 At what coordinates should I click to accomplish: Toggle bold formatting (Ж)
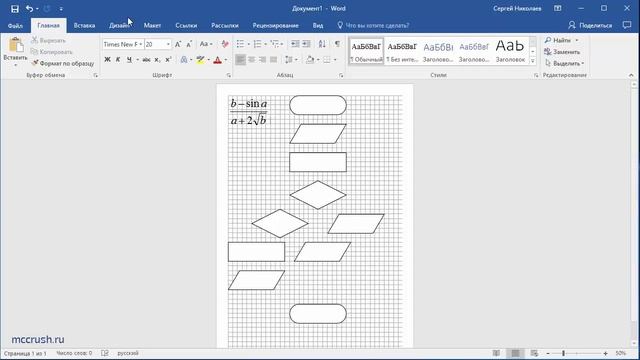click(x=107, y=60)
